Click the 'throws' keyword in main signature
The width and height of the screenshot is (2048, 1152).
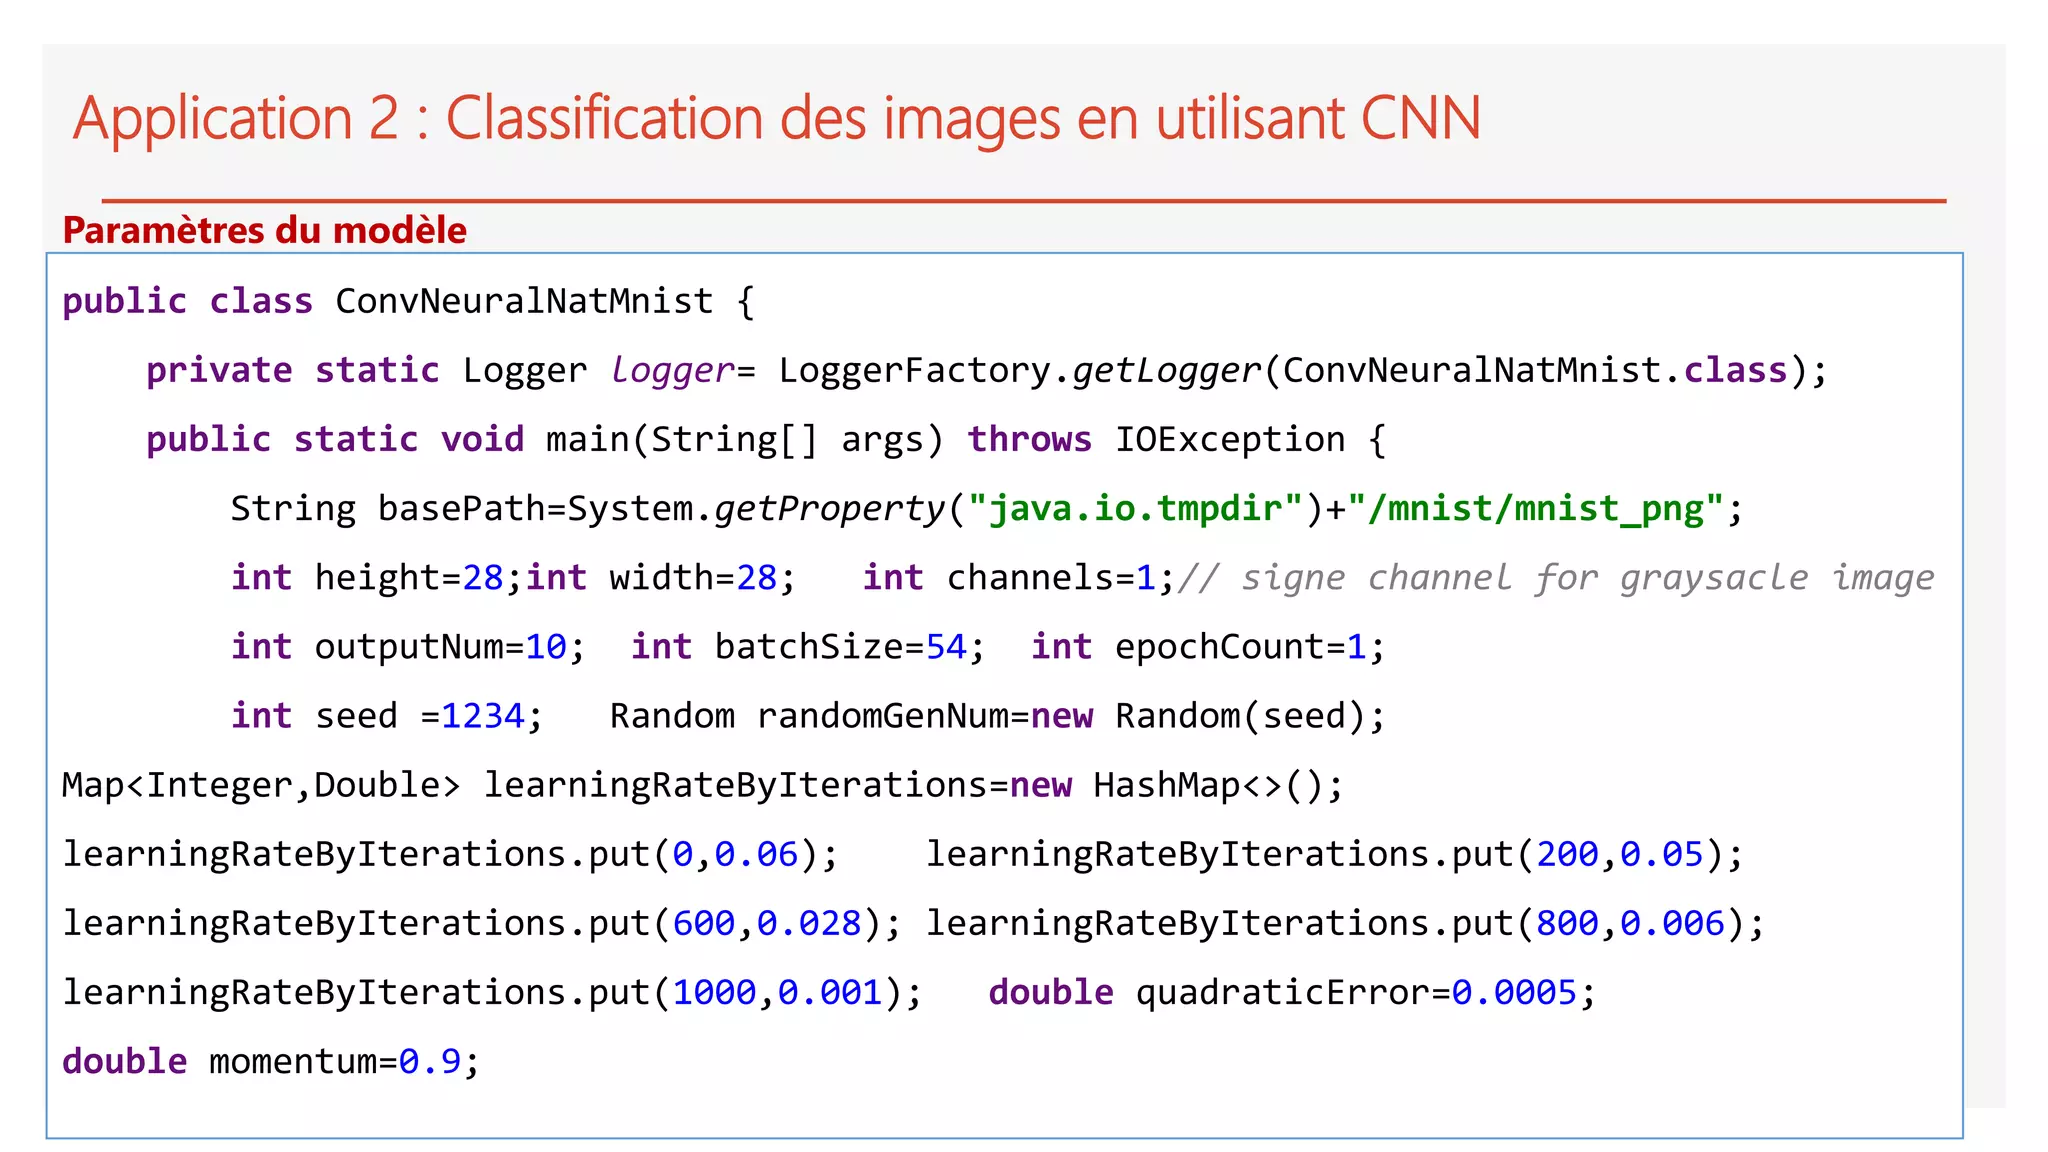pyautogui.click(x=1029, y=439)
